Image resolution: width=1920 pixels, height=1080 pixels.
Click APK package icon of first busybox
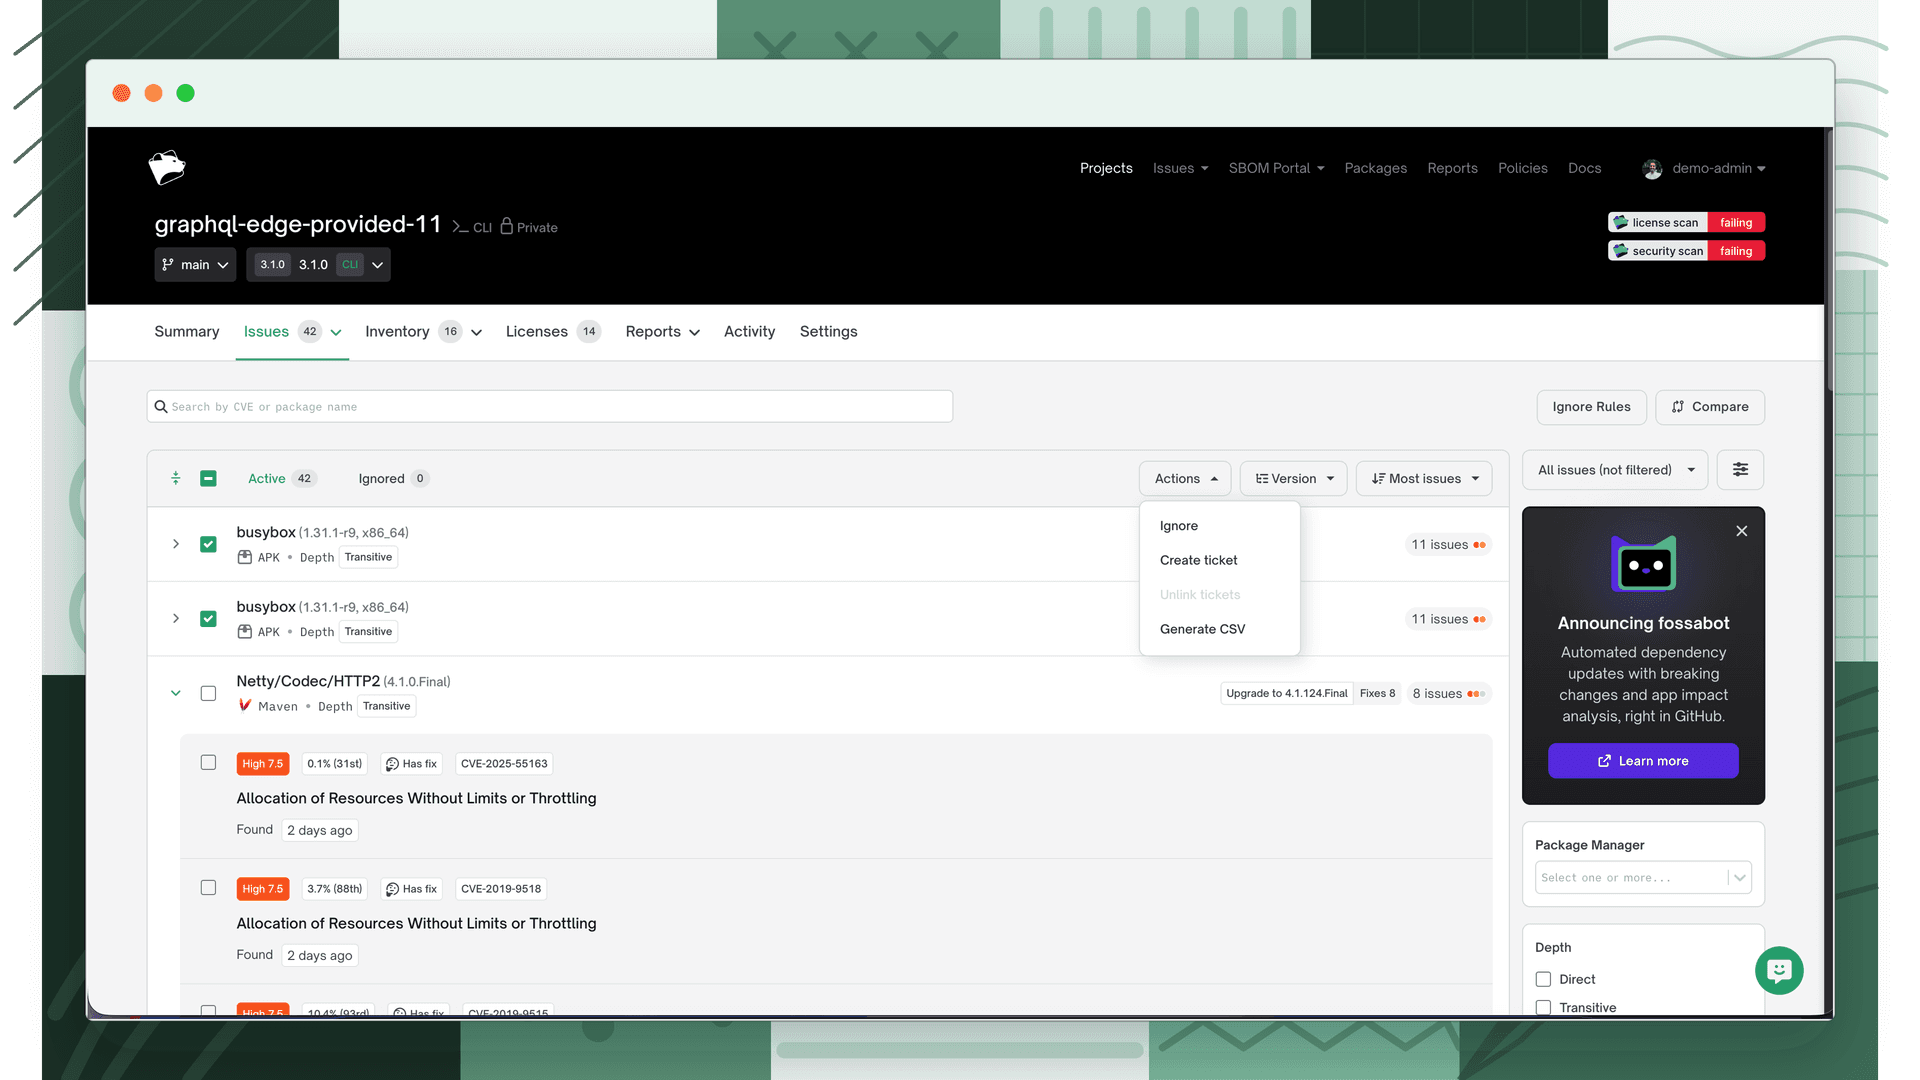point(245,557)
